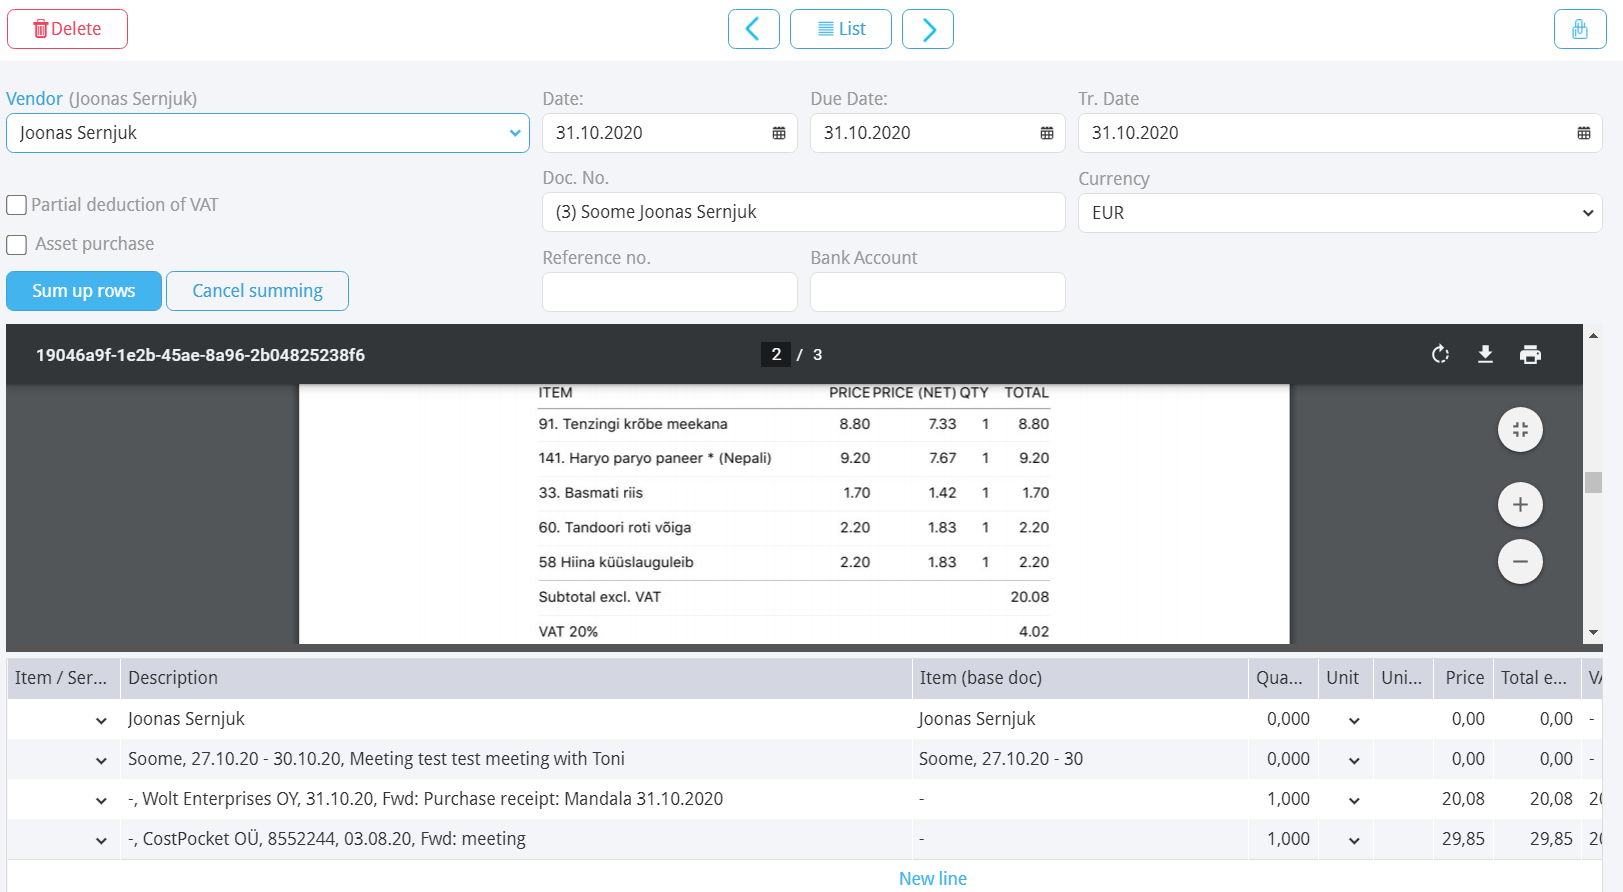The image size is (1623, 892).
Task: Download the PDF document
Action: tap(1485, 354)
